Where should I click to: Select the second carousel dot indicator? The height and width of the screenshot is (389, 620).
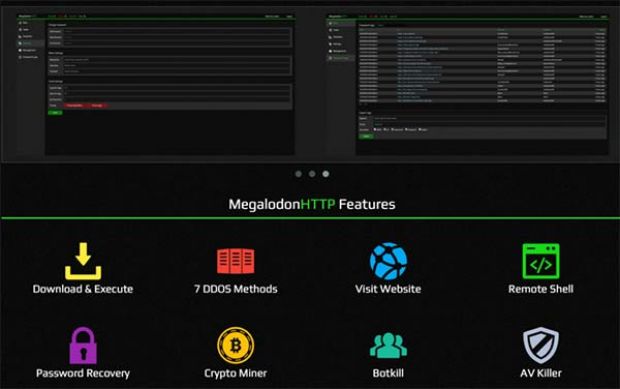tap(312, 174)
